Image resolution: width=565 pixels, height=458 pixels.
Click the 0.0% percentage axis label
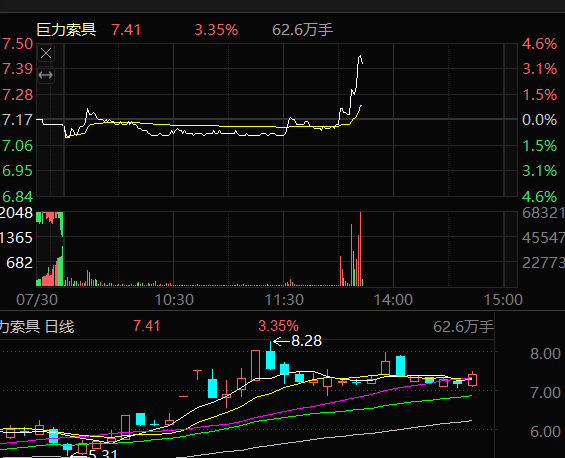click(539, 120)
